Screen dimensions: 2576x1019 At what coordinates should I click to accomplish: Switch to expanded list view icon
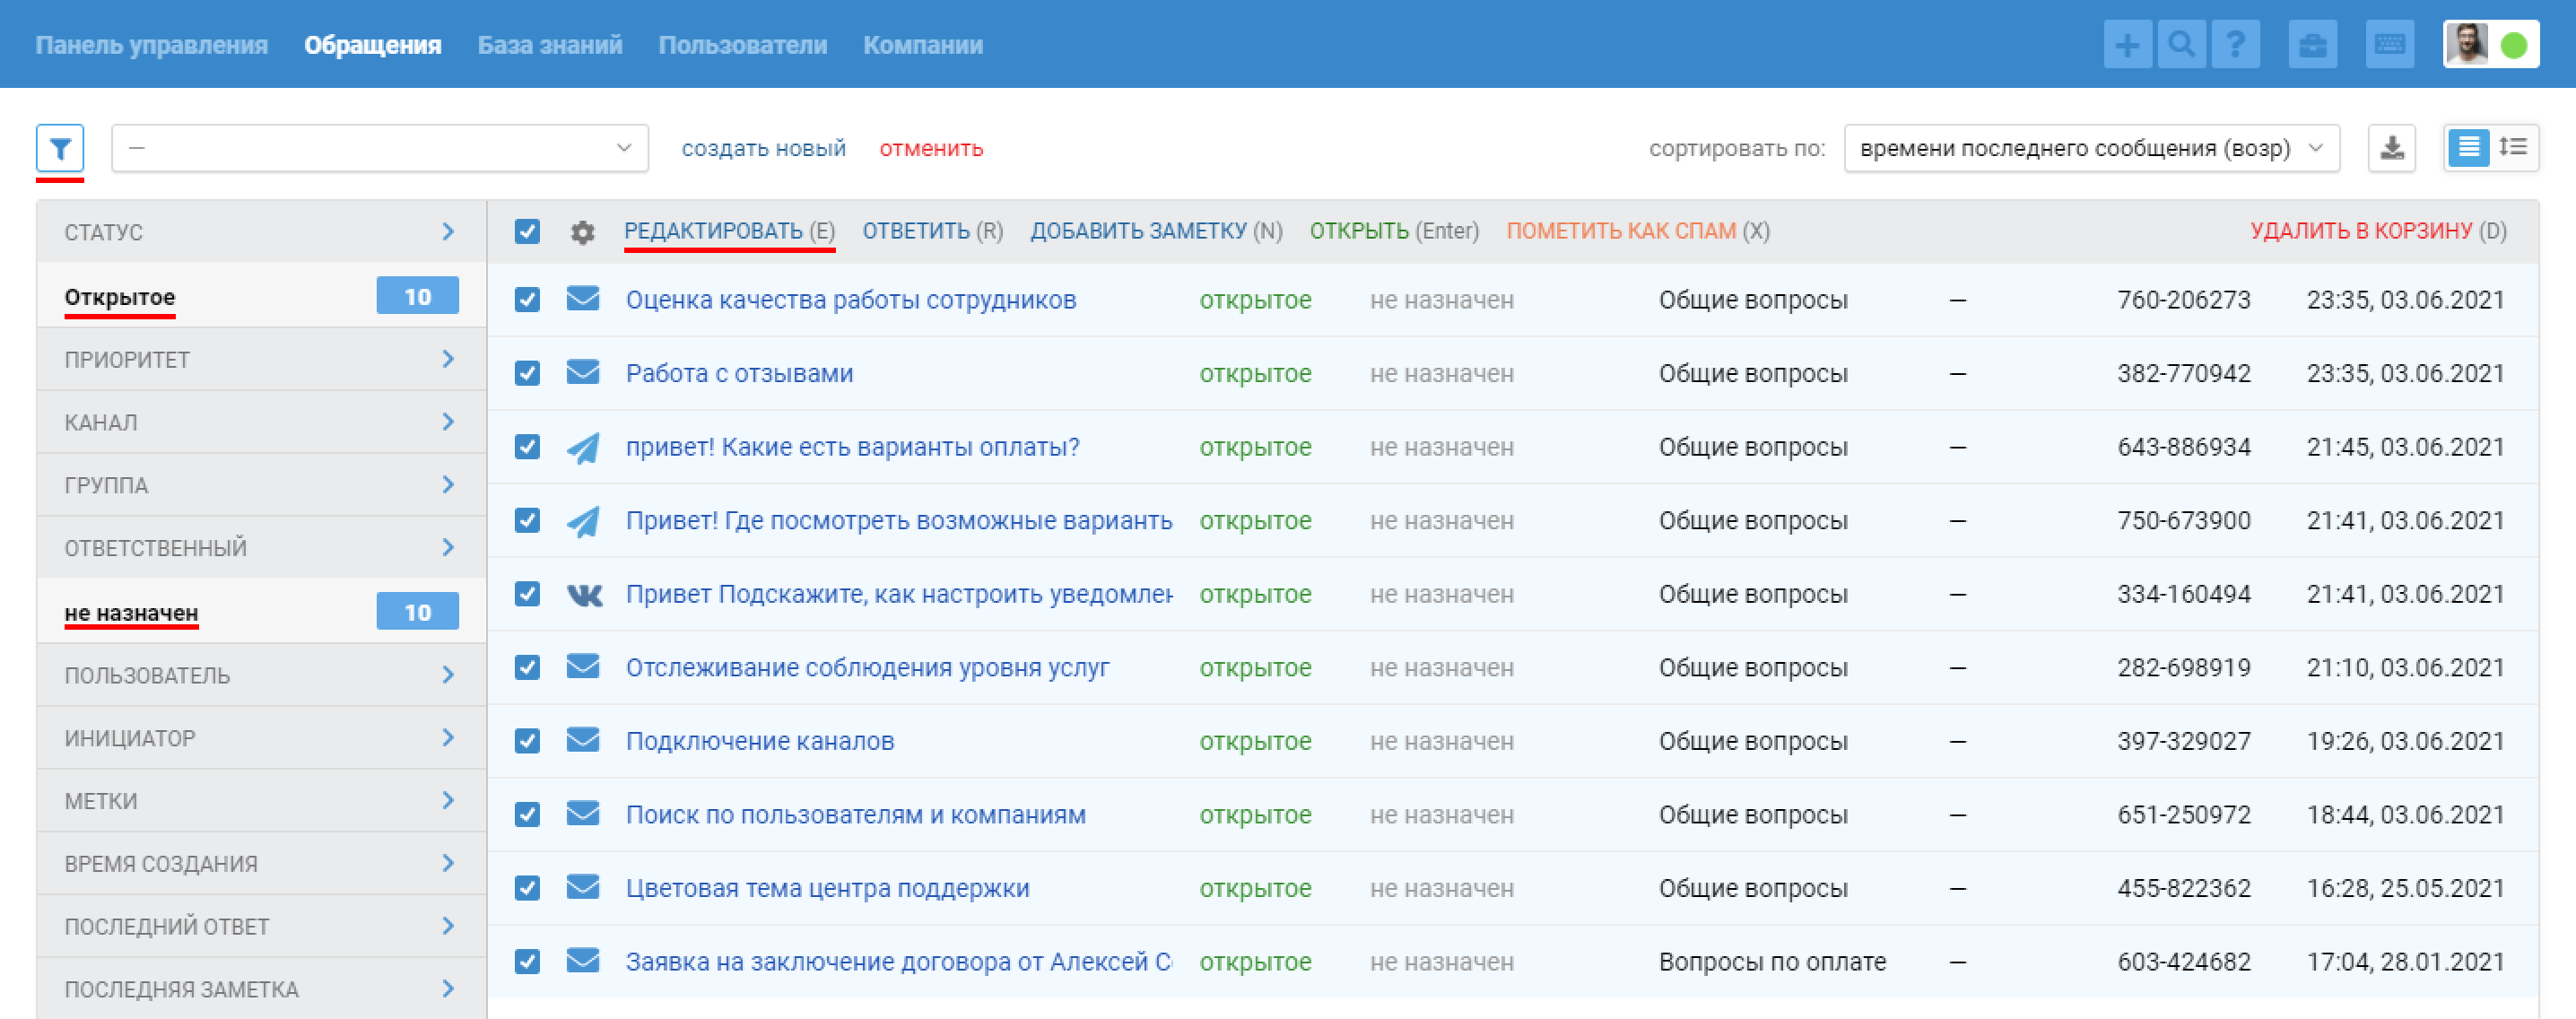coord(2512,148)
